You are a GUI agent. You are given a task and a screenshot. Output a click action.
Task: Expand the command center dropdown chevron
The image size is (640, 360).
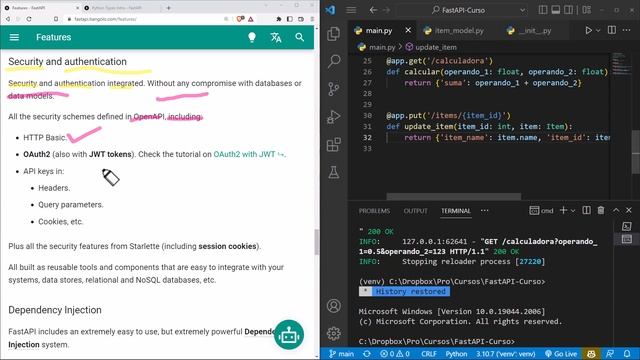click(x=522, y=10)
